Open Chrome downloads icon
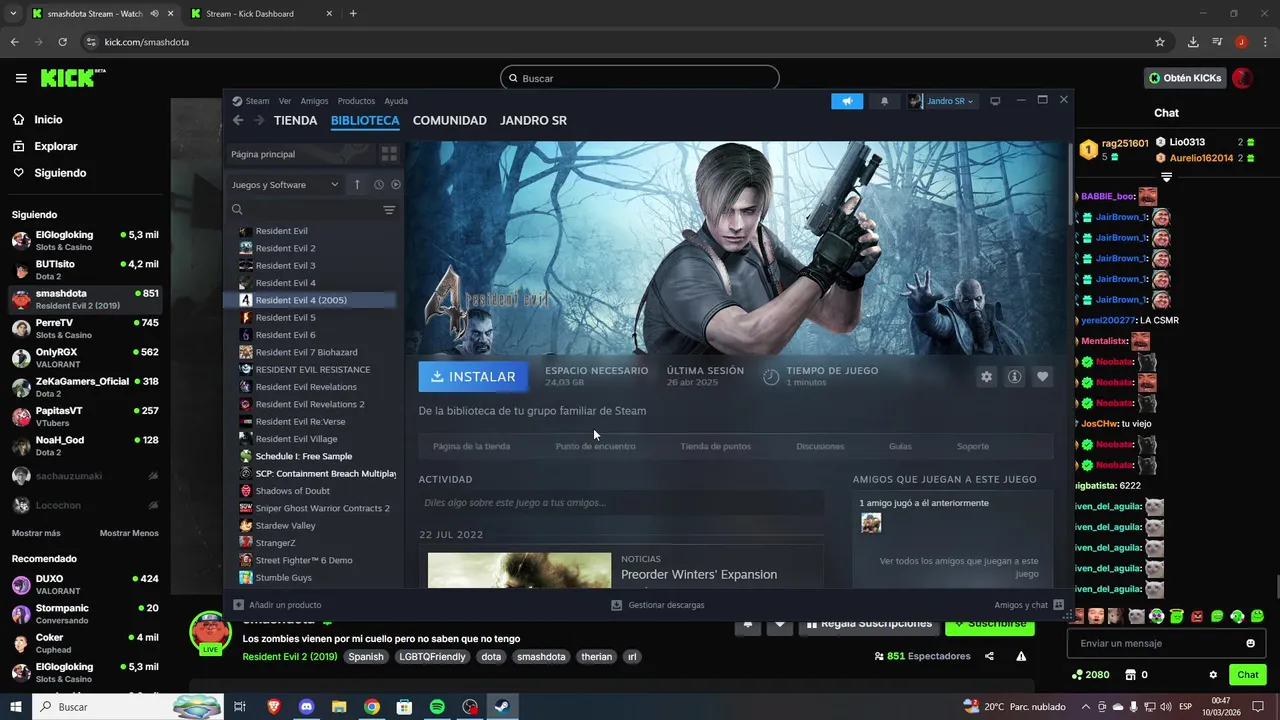1280x720 pixels. tap(1193, 42)
